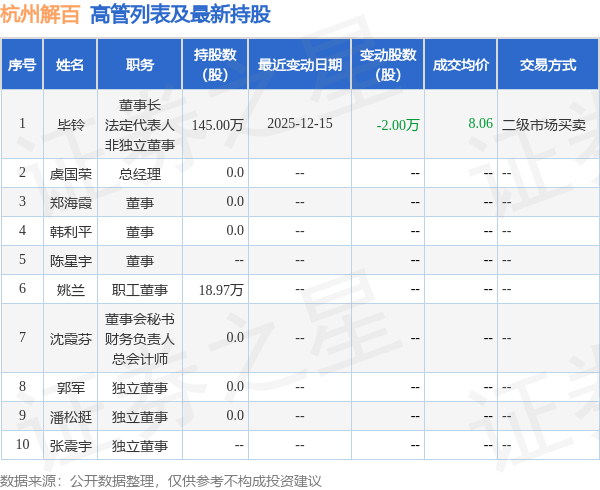600x490 pixels.
Task: Click the date 2025-12-15 cell
Action: [x=300, y=124]
